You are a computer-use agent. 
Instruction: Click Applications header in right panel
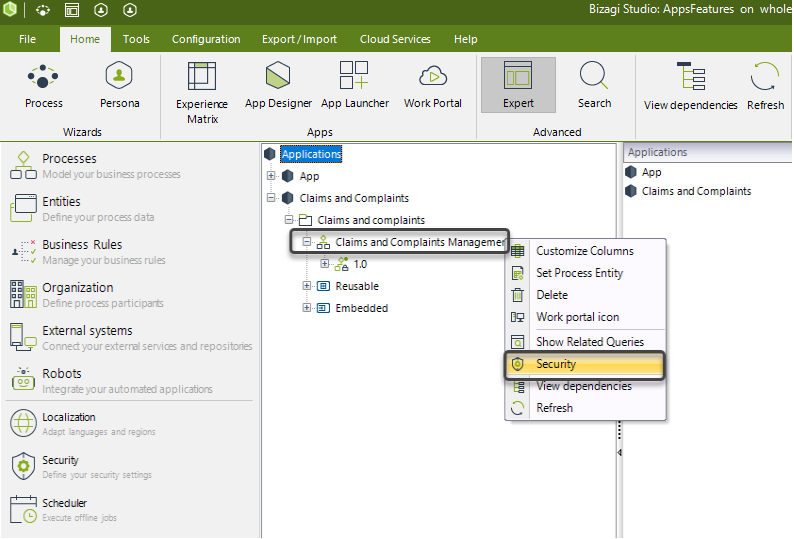click(x=709, y=152)
